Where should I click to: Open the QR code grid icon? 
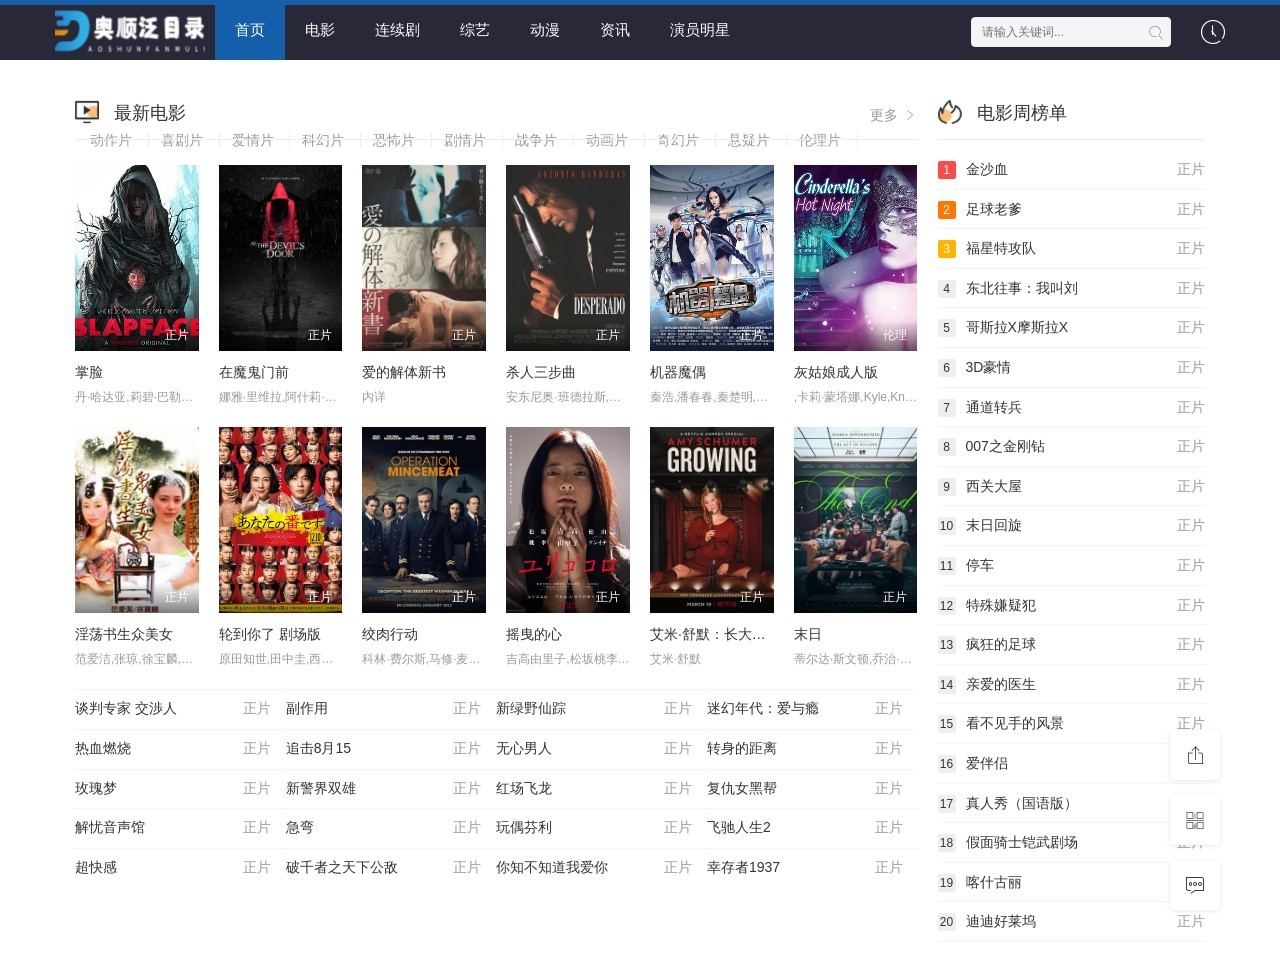pos(1195,820)
